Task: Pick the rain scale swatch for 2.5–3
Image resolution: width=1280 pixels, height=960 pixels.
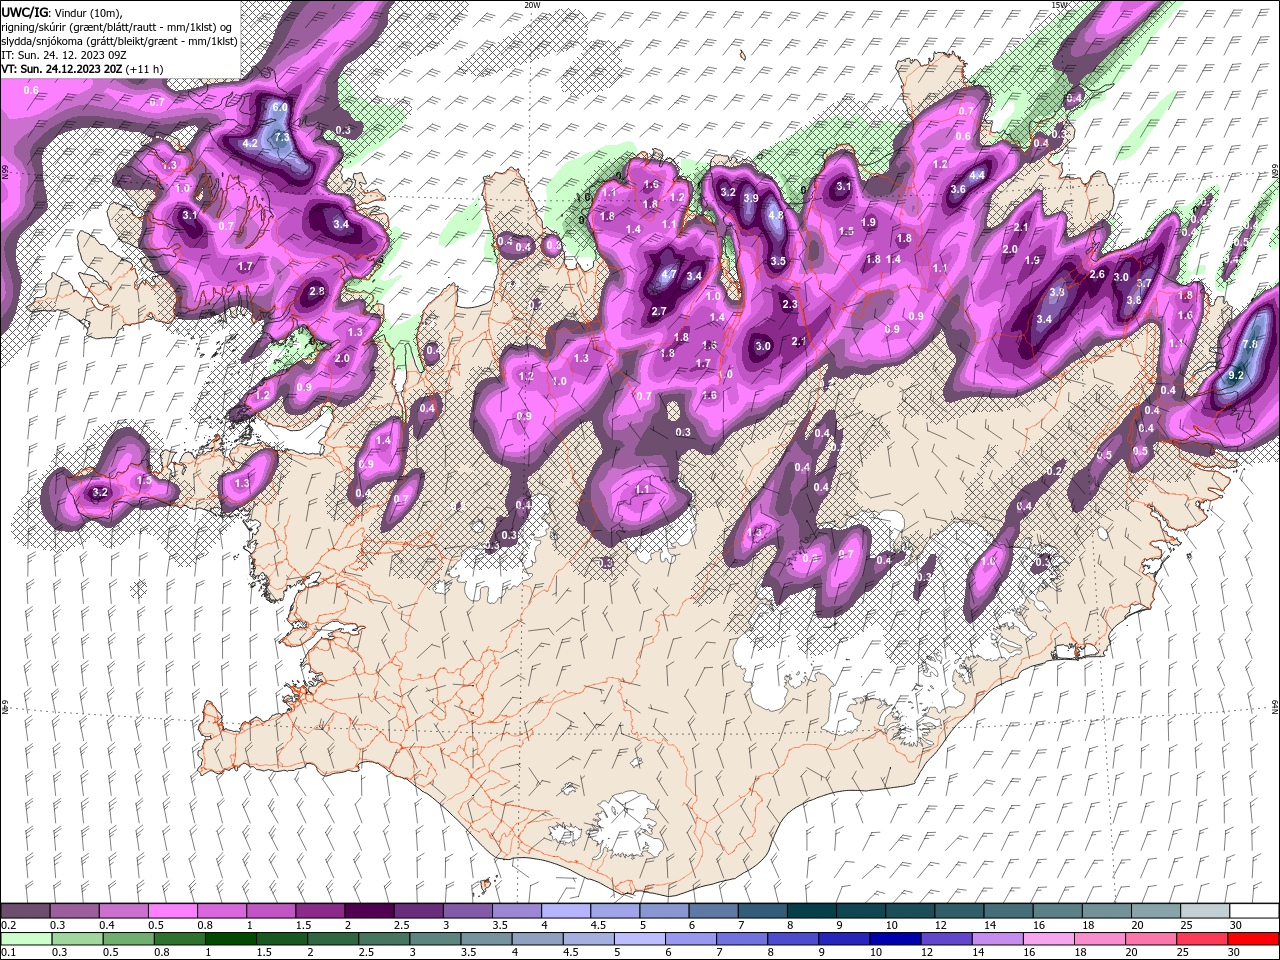Action: pyautogui.click(x=383, y=939)
